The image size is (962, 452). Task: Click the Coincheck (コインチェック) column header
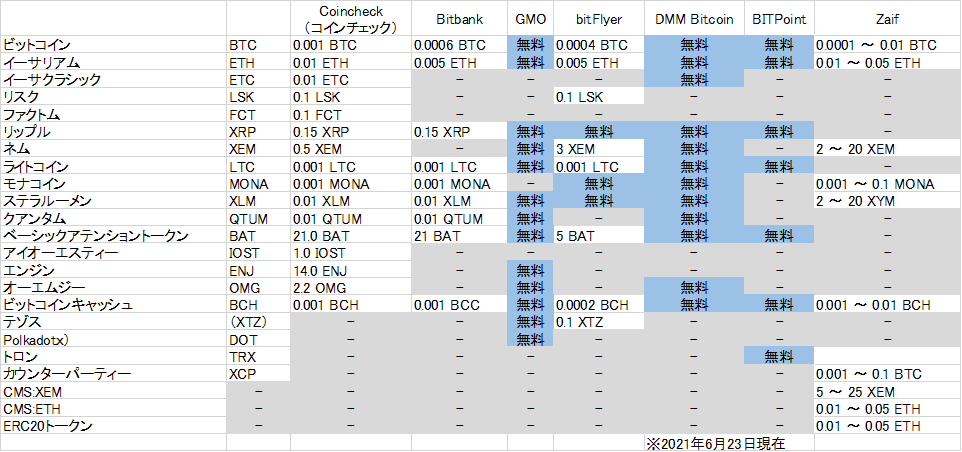click(351, 19)
